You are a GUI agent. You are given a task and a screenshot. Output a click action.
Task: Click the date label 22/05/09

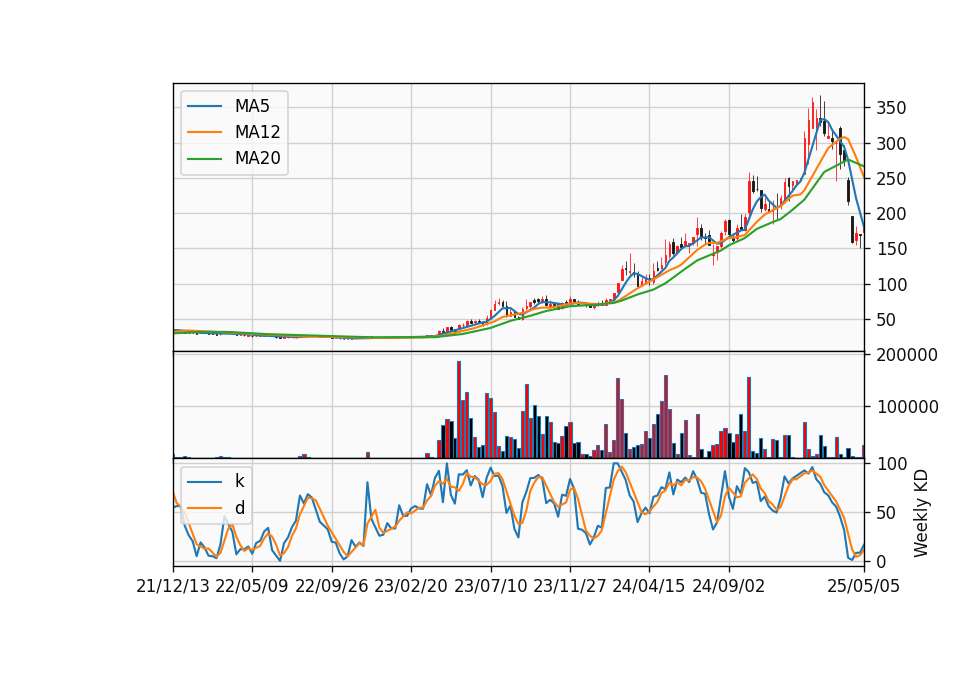[252, 587]
